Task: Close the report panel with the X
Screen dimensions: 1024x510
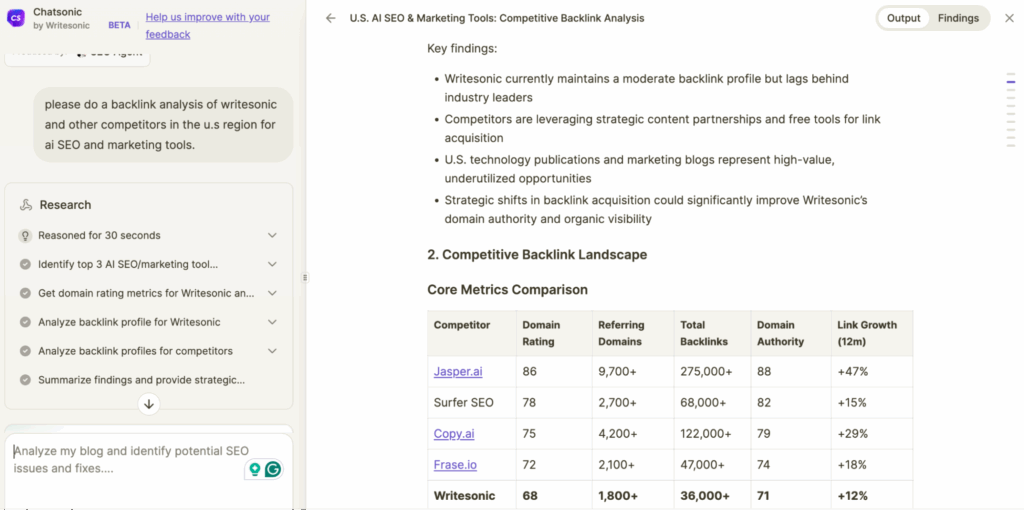Action: click(x=1009, y=18)
